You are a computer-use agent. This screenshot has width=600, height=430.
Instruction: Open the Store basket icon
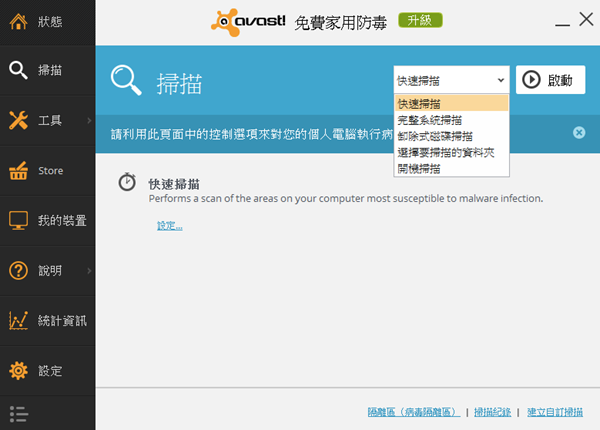(18, 170)
